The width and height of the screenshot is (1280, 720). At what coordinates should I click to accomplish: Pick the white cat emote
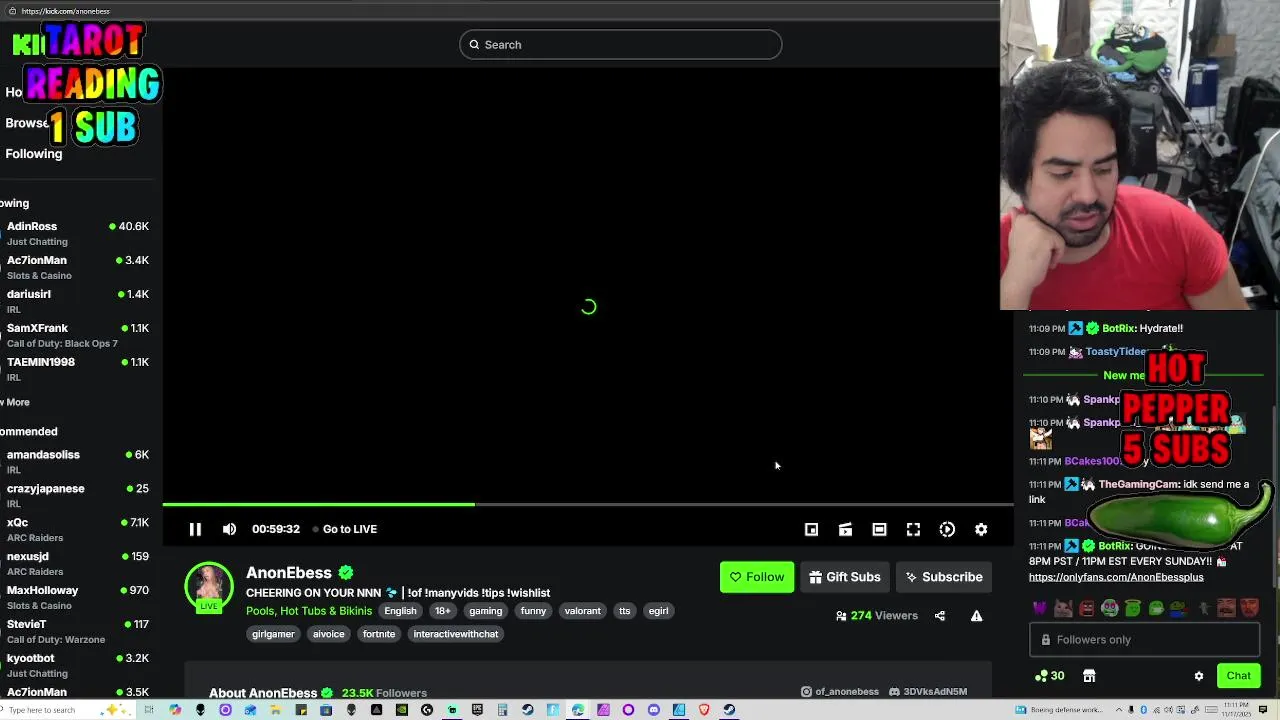1063,608
